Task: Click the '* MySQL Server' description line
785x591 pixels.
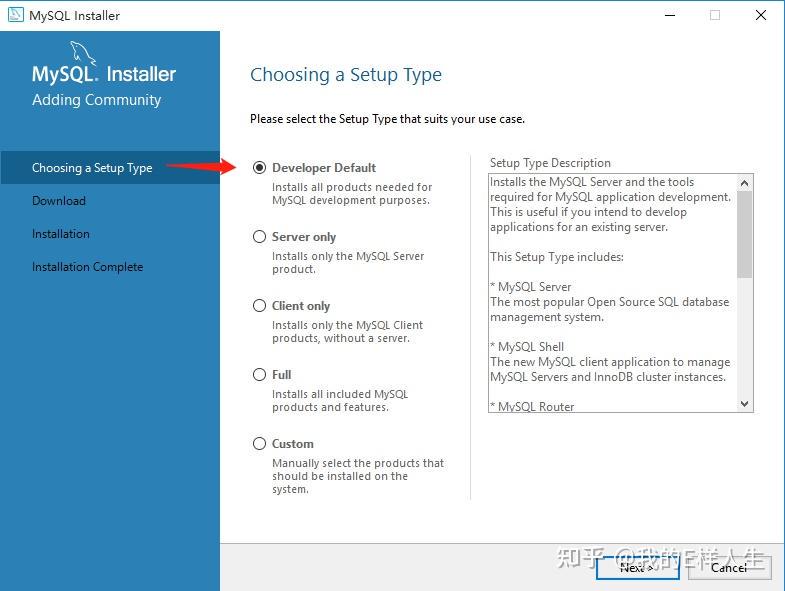Action: tap(531, 286)
